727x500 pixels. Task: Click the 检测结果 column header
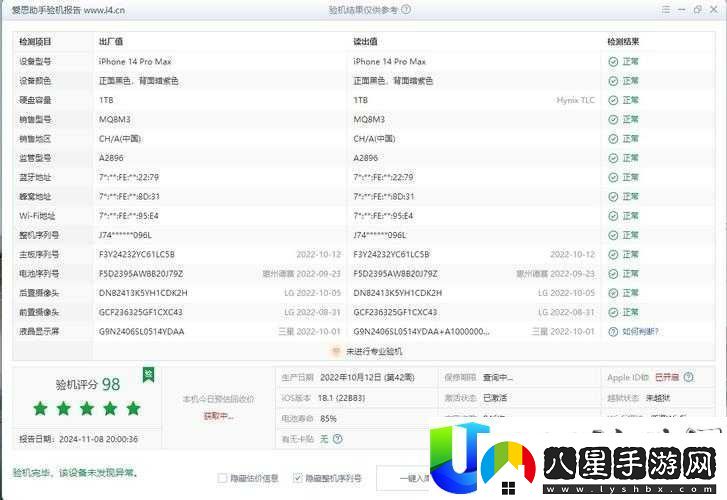click(623, 42)
